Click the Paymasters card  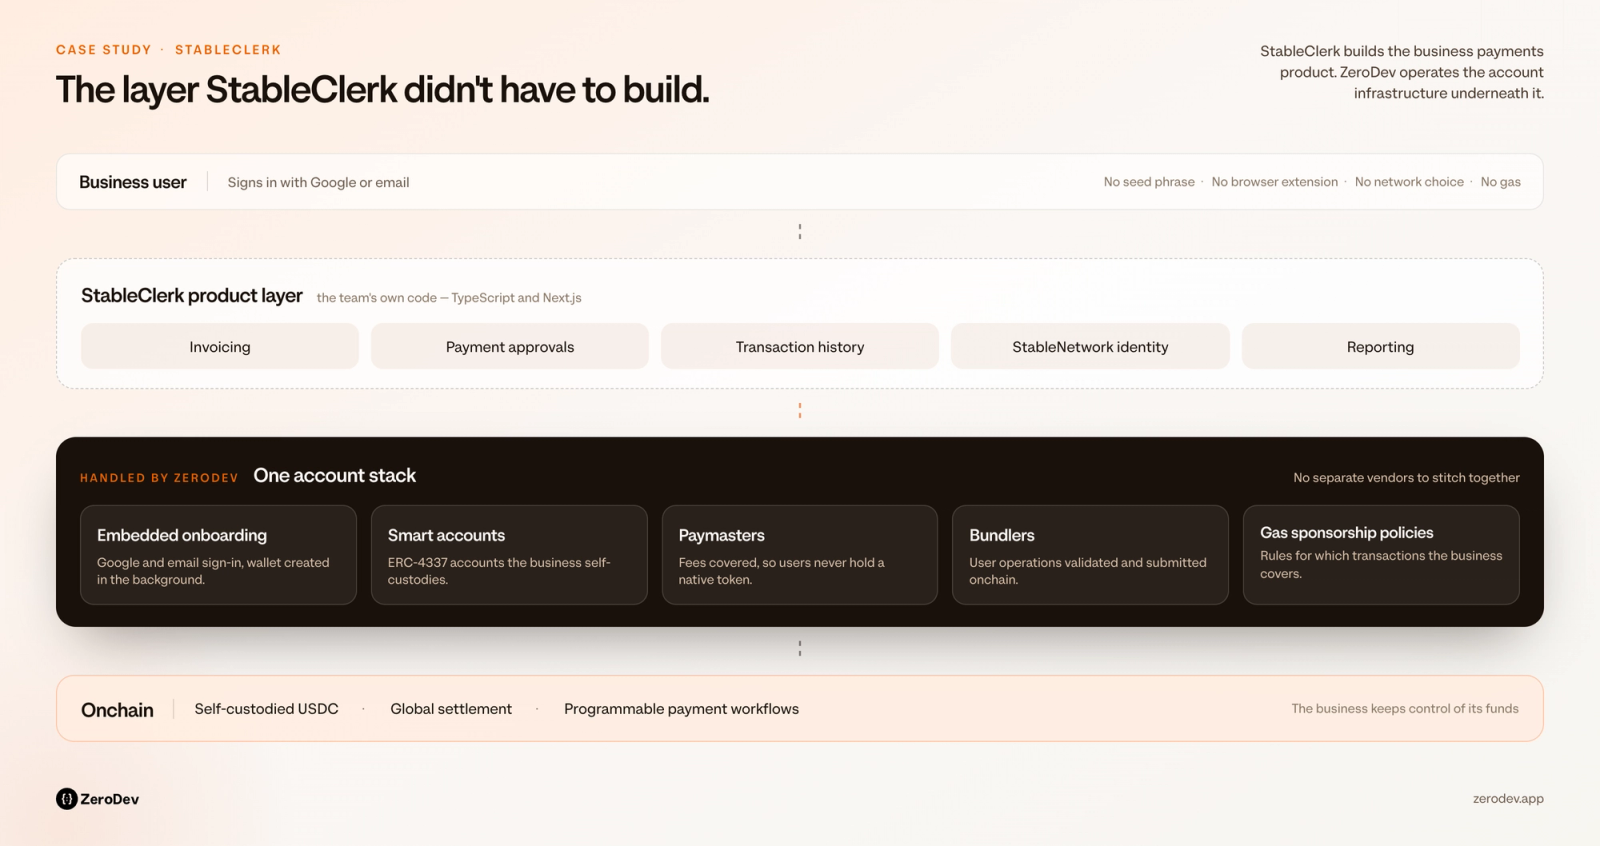tap(800, 555)
